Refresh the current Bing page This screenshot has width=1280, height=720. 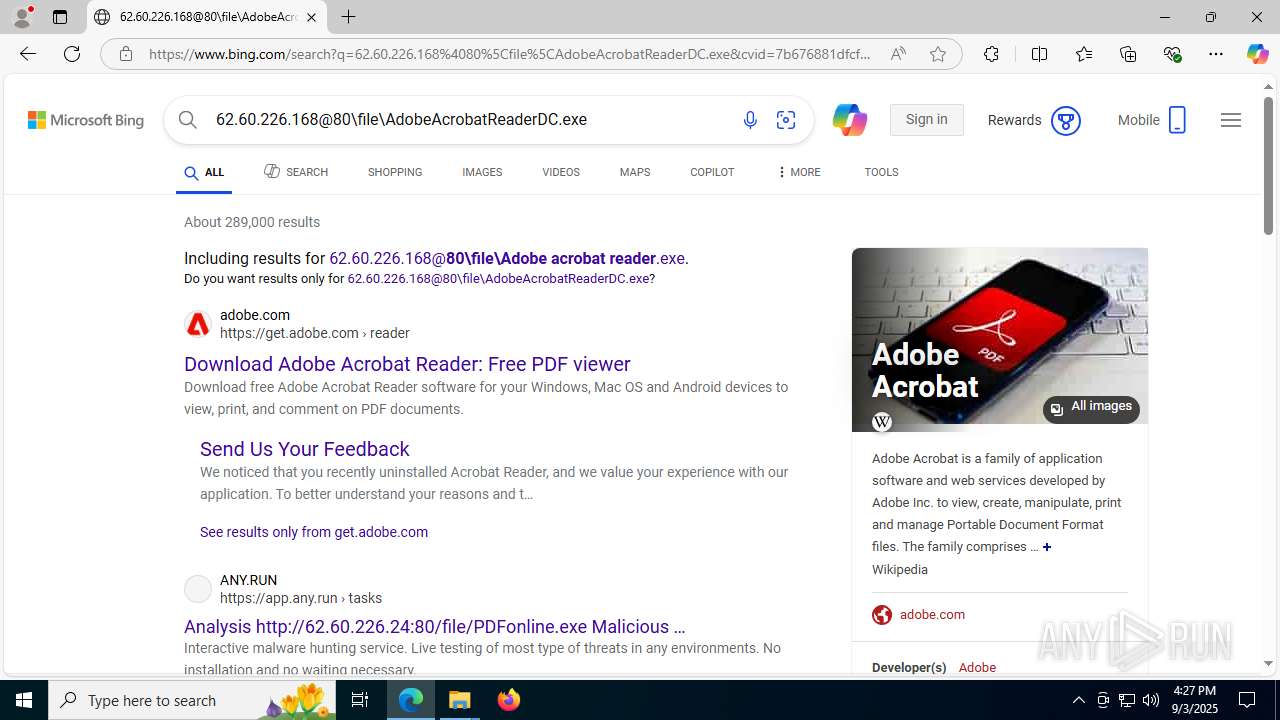click(72, 54)
